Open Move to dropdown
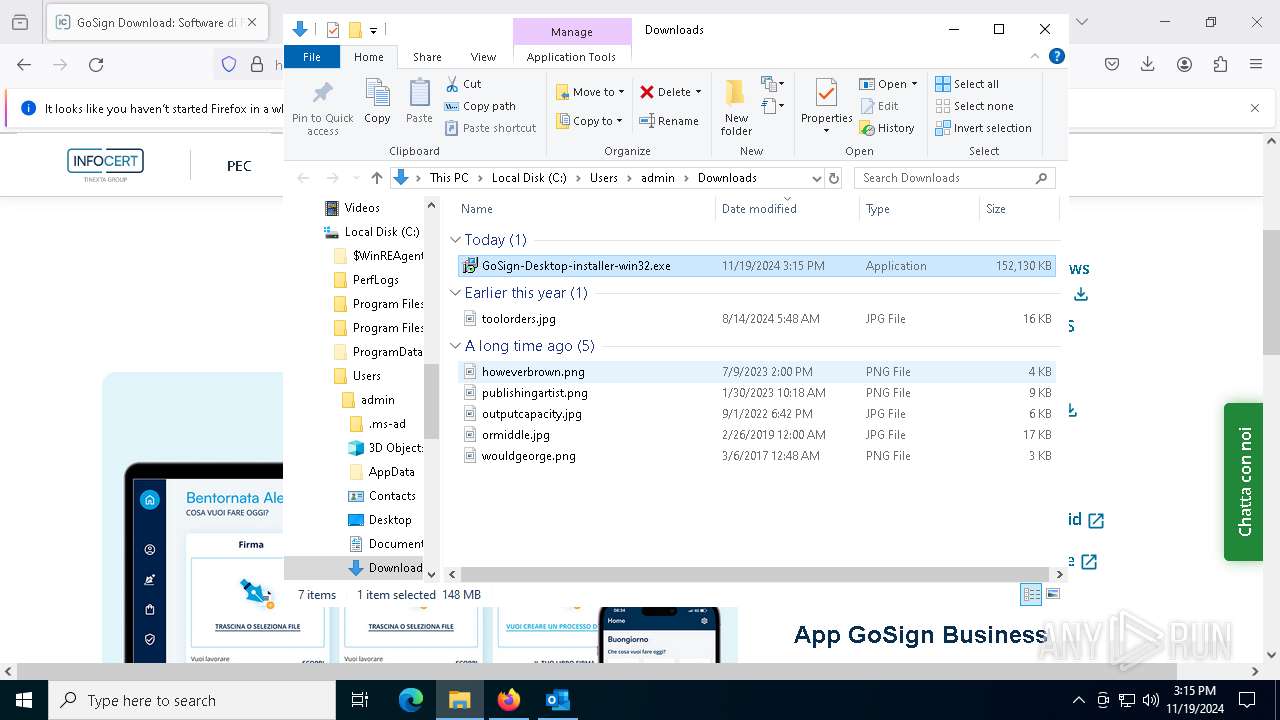The height and width of the screenshot is (720, 1280). pyautogui.click(x=590, y=92)
